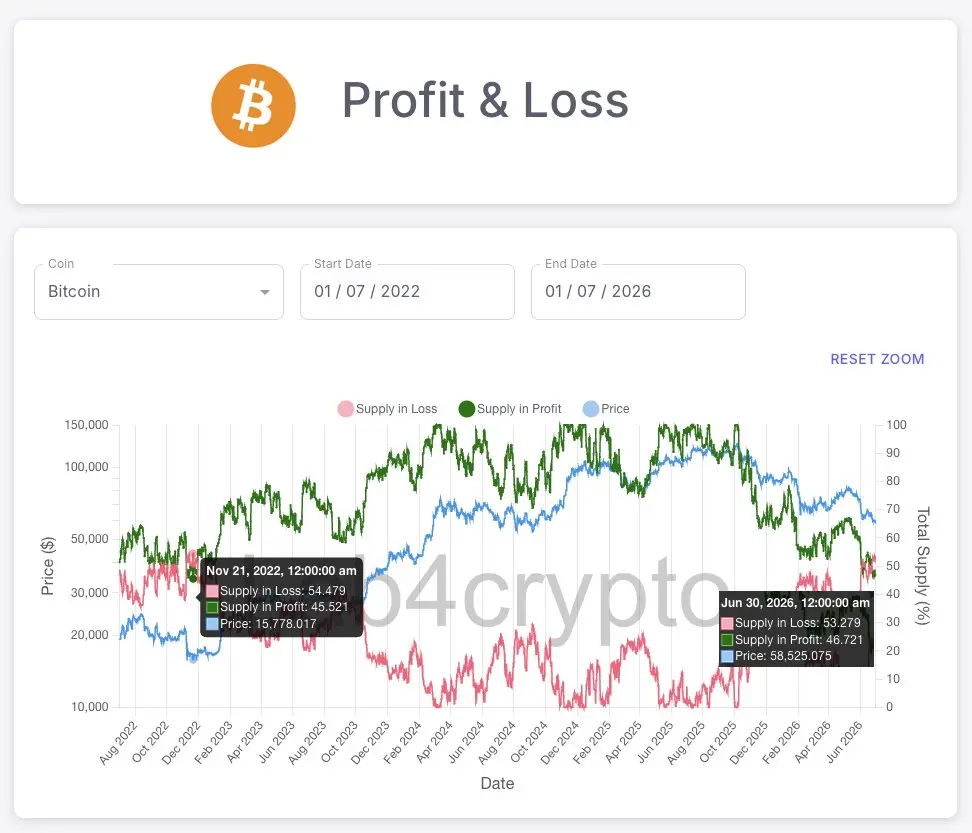This screenshot has width=972, height=833.
Task: Click the RESET ZOOM button
Action: coord(877,359)
